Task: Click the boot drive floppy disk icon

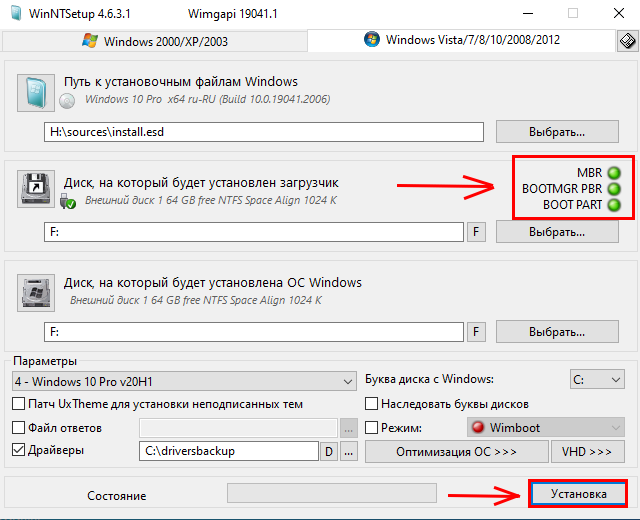Action: point(36,189)
